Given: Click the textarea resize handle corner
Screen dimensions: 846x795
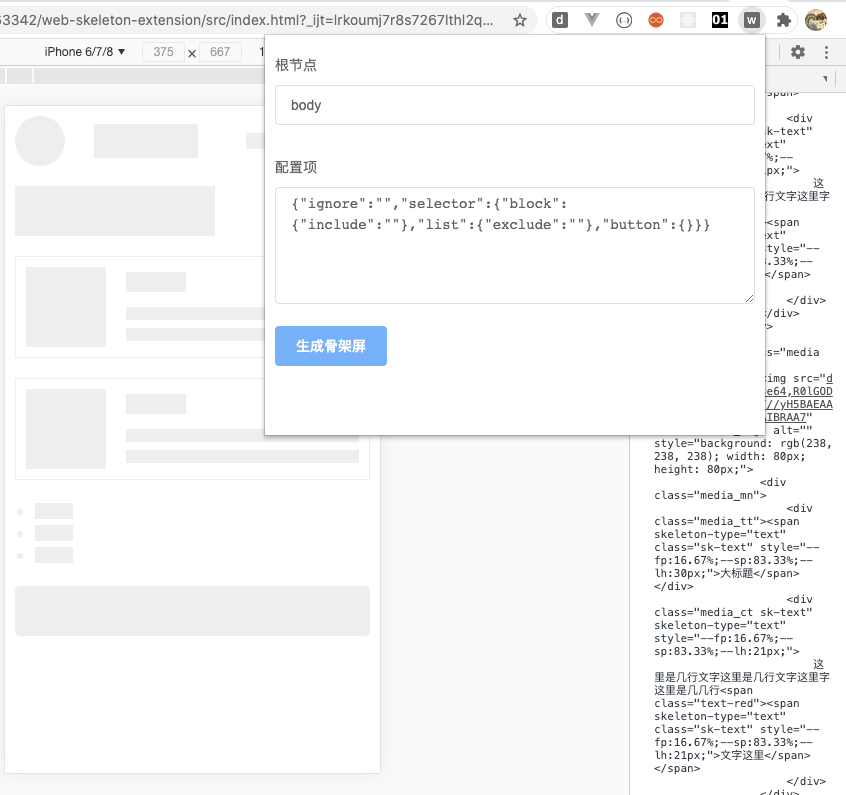Looking at the screenshot, I should coord(749,298).
